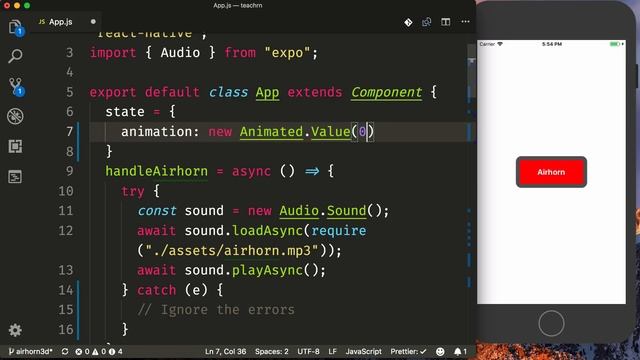Viewport: 640px width, 360px height.
Task: Click the playAsync call on line 13
Action: (267, 270)
